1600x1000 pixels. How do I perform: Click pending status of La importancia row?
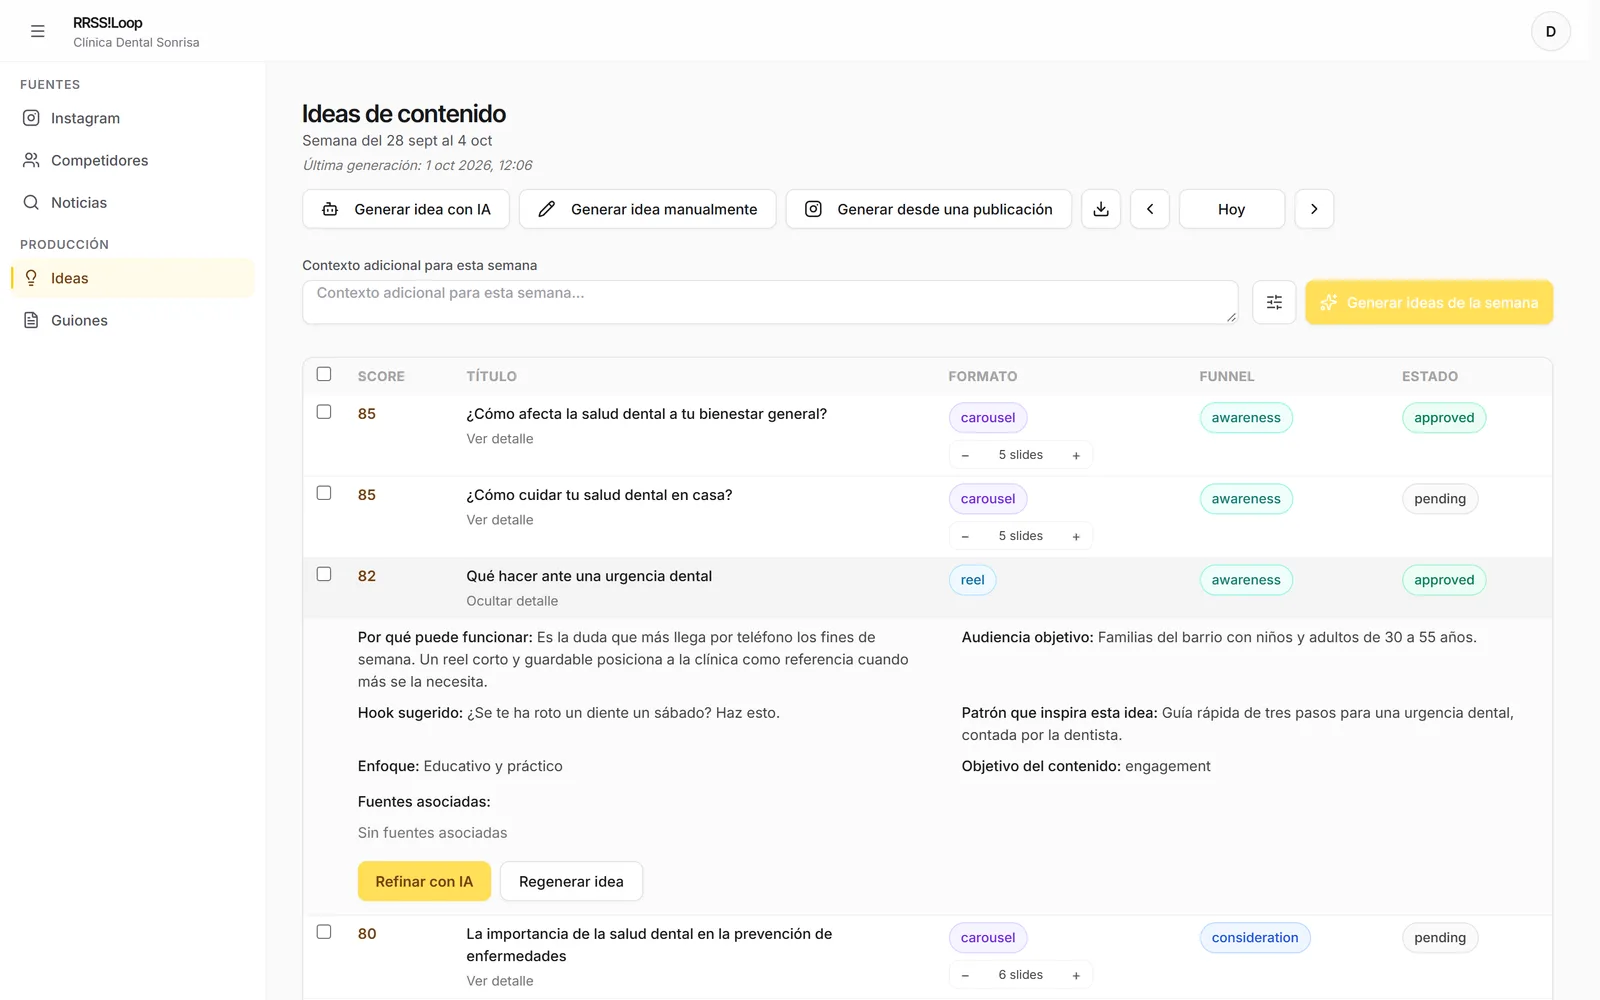tap(1440, 938)
